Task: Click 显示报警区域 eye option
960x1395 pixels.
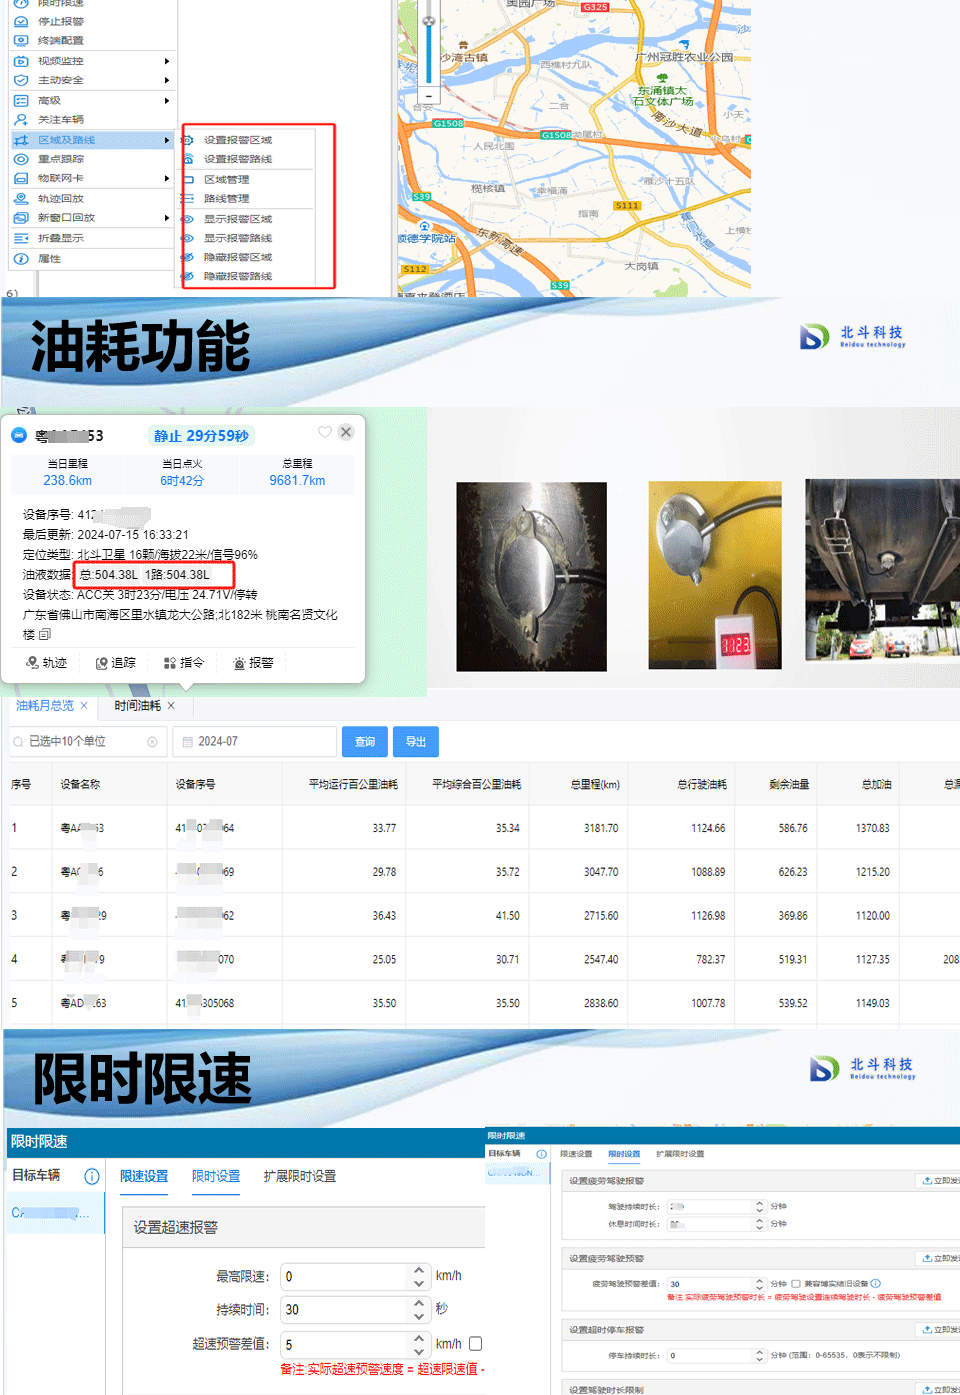Action: pyautogui.click(x=238, y=219)
